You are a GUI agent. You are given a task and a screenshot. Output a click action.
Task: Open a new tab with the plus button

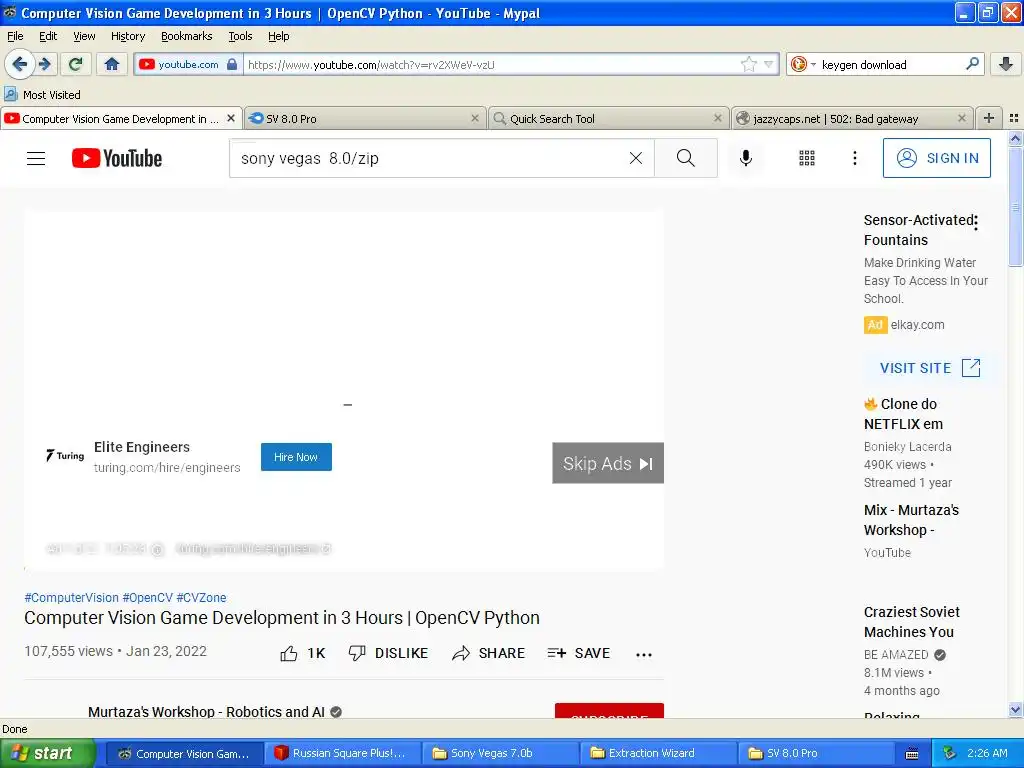(989, 118)
